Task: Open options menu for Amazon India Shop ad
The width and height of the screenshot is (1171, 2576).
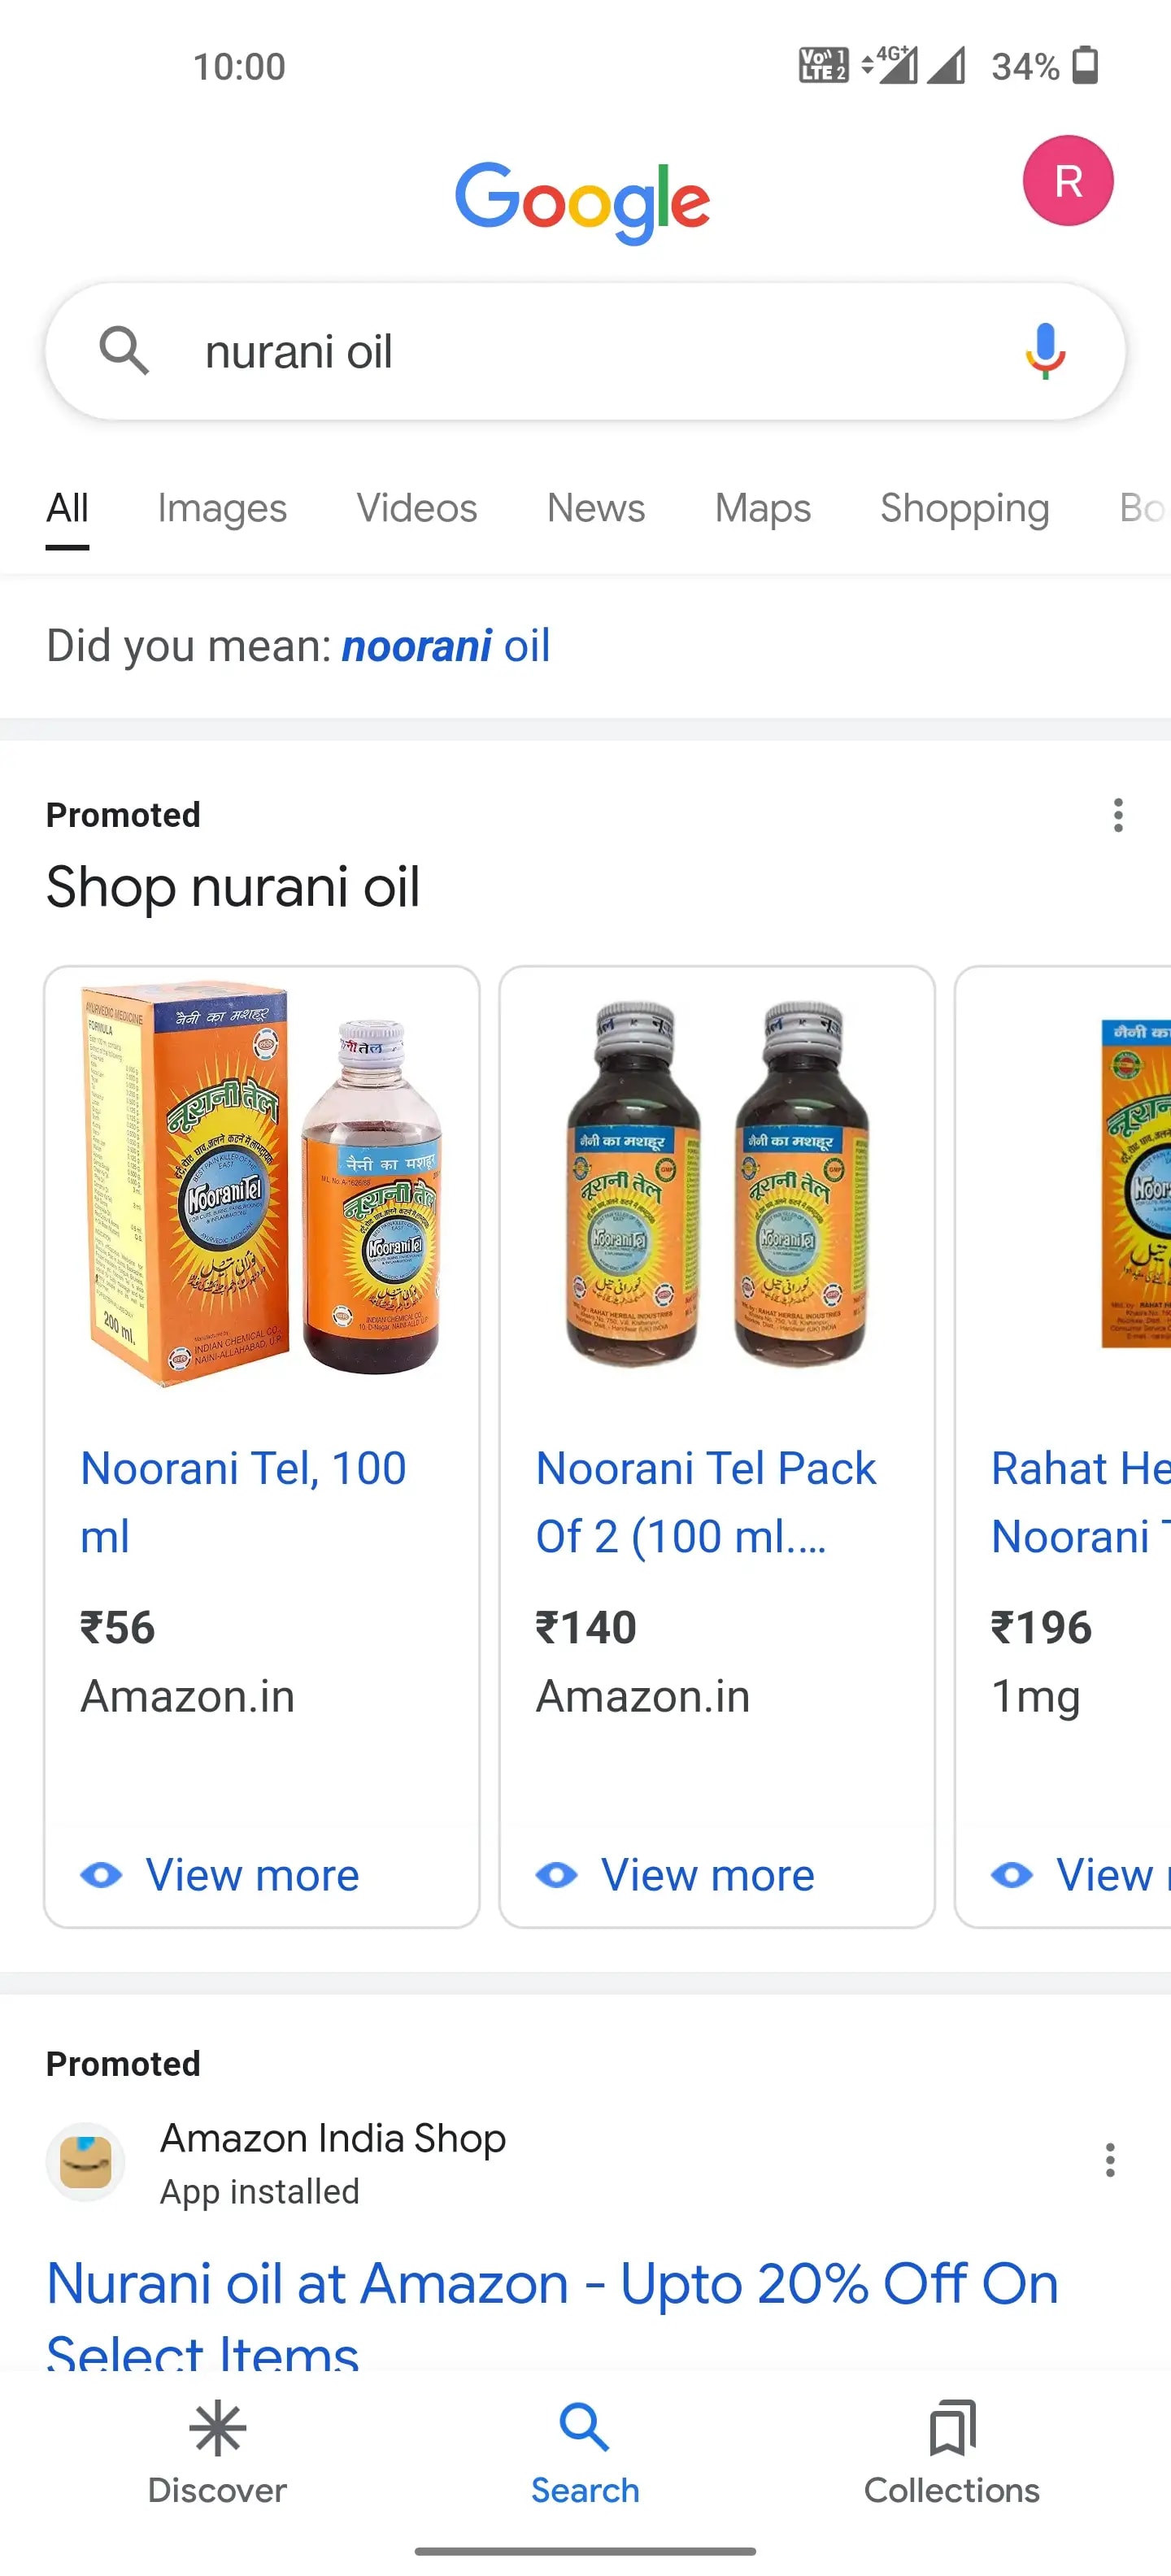Action: coord(1109,2160)
